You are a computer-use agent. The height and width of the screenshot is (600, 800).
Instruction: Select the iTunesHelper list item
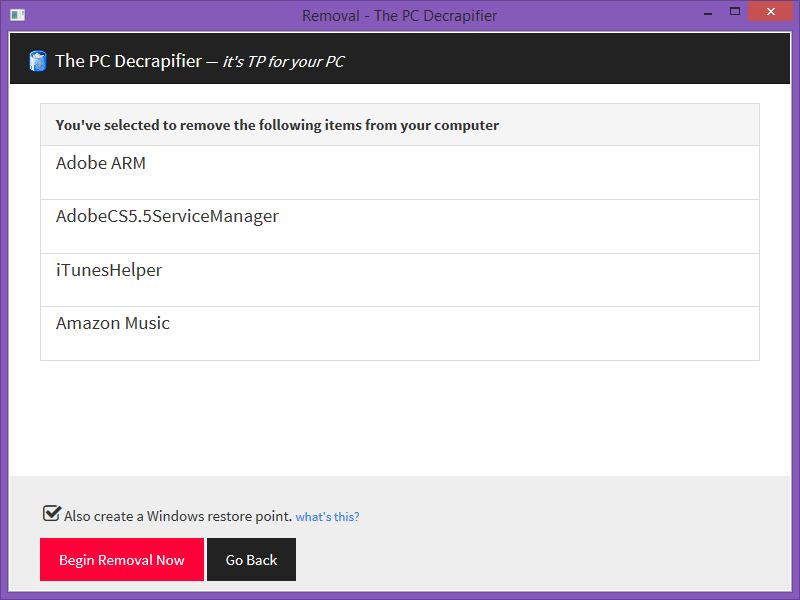(400, 280)
